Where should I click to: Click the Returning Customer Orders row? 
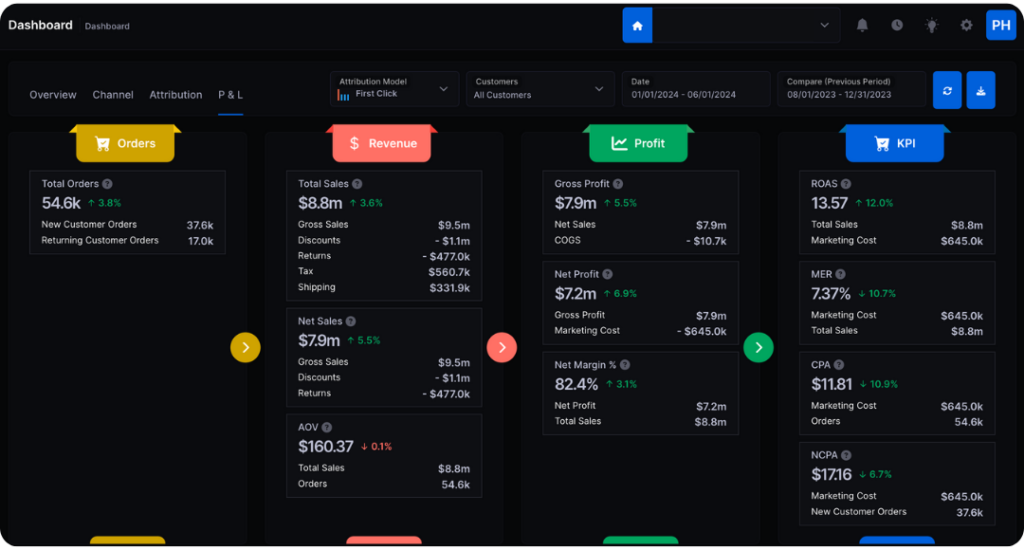click(x=127, y=240)
